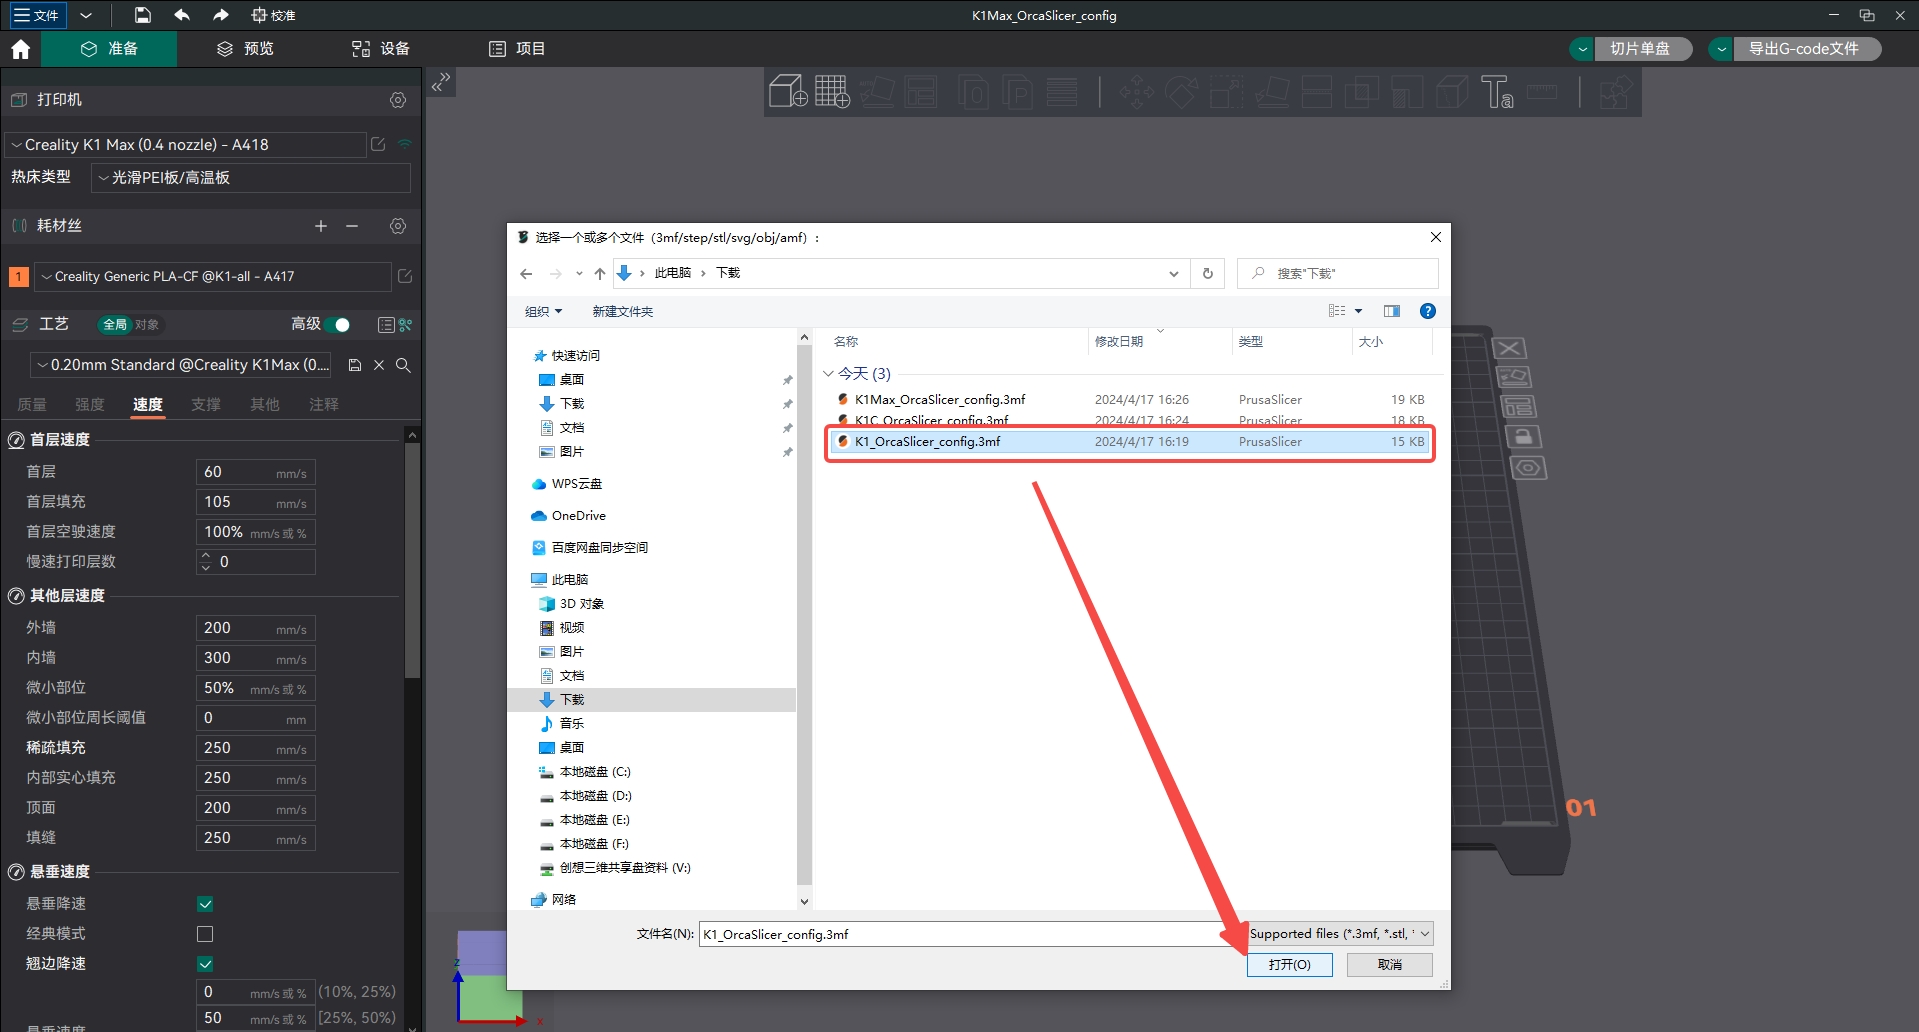Select OneDrive in the navigation tree
Image resolution: width=1919 pixels, height=1032 pixels.
click(578, 516)
